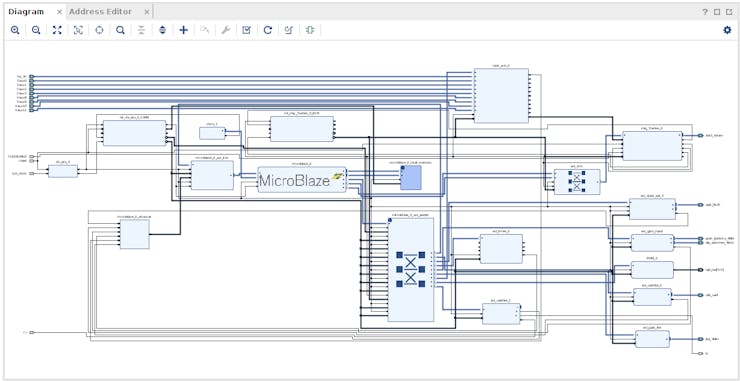Select the reset input port
The width and height of the screenshot is (740, 381).
pos(32,161)
